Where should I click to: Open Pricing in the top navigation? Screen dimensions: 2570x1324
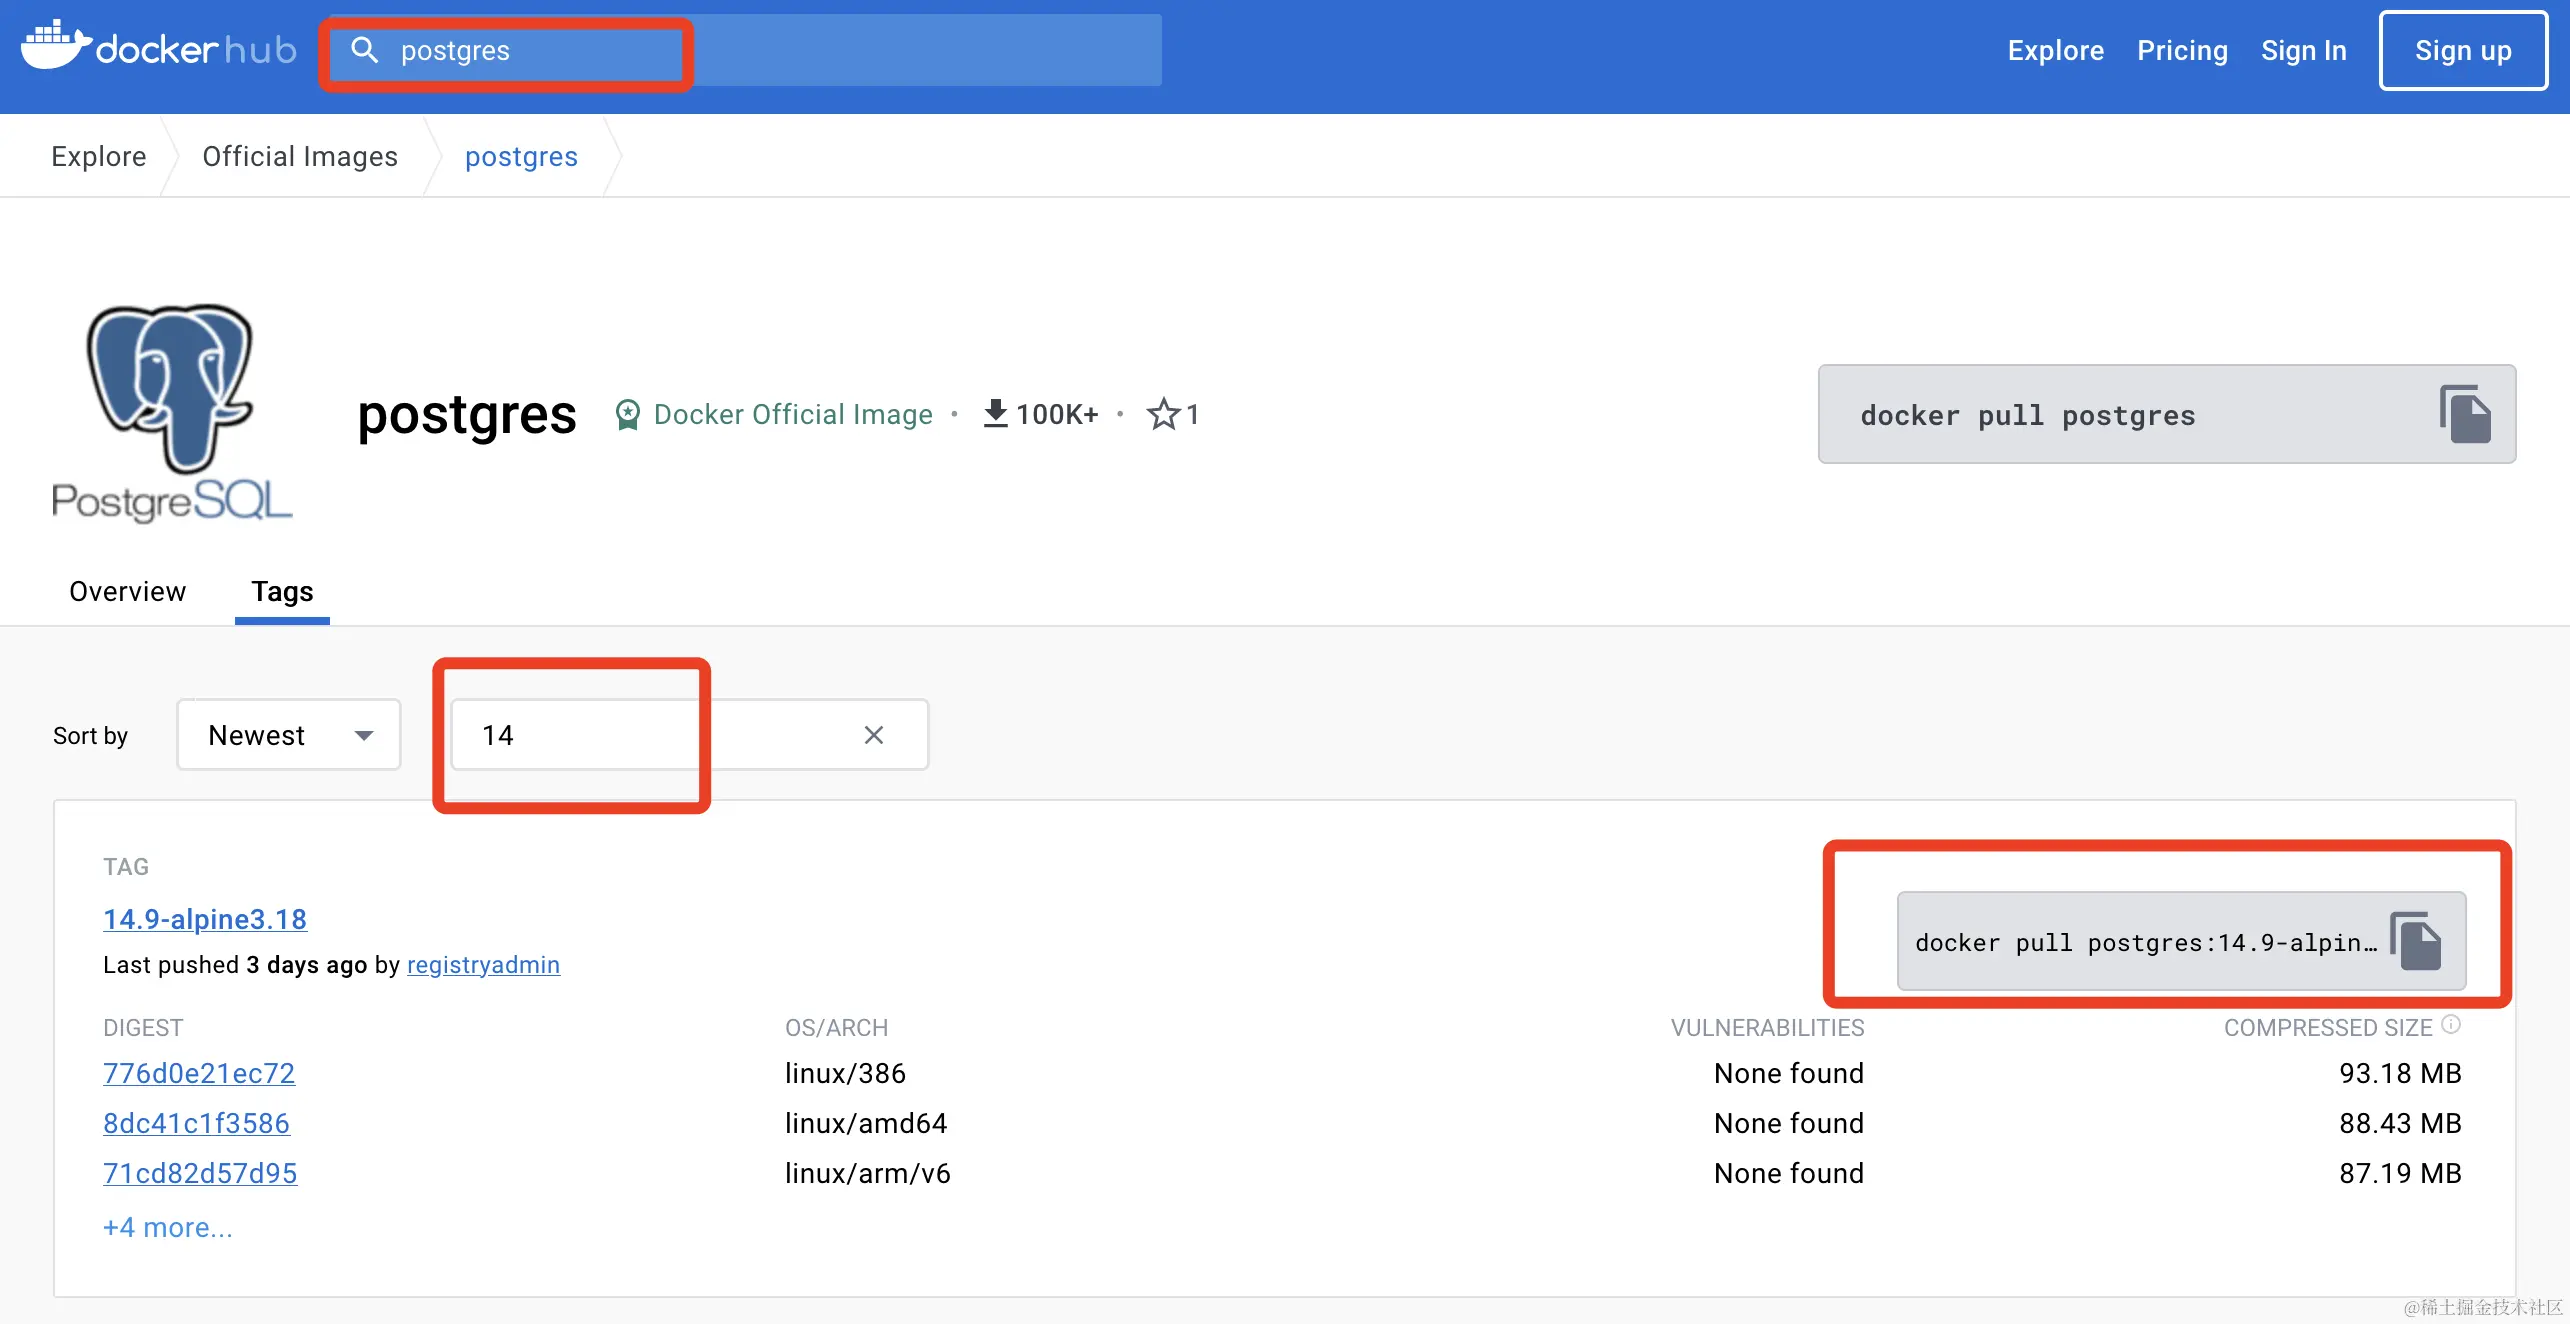(2182, 50)
